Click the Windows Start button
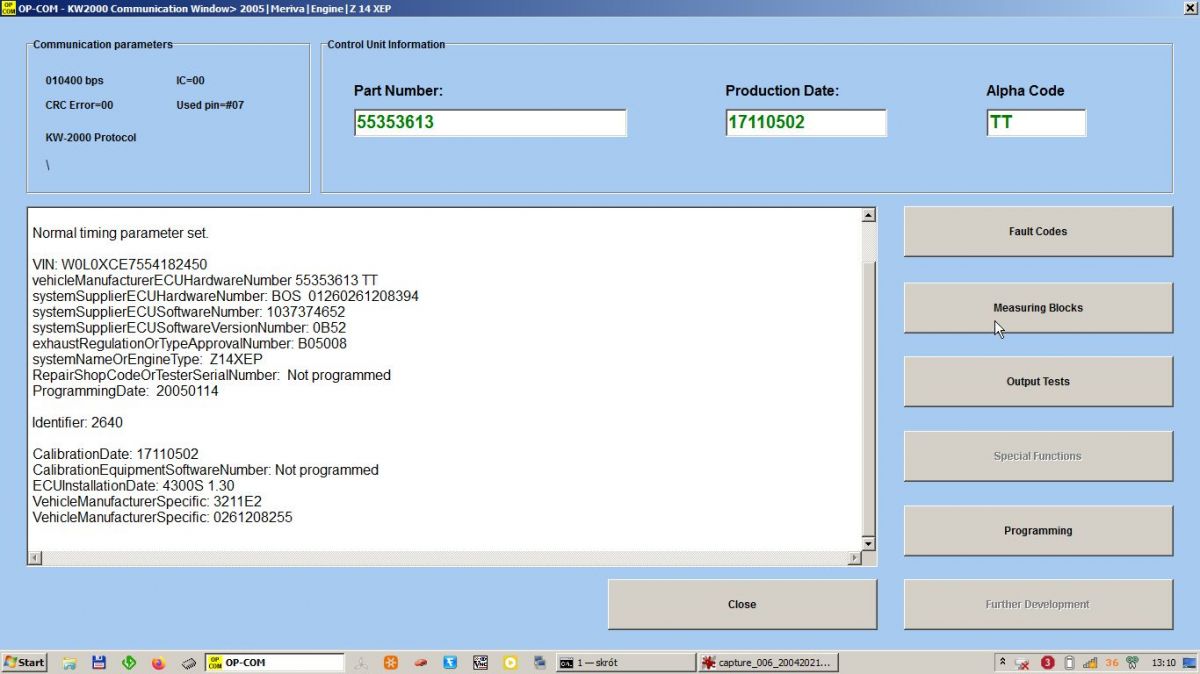 [x=24, y=662]
